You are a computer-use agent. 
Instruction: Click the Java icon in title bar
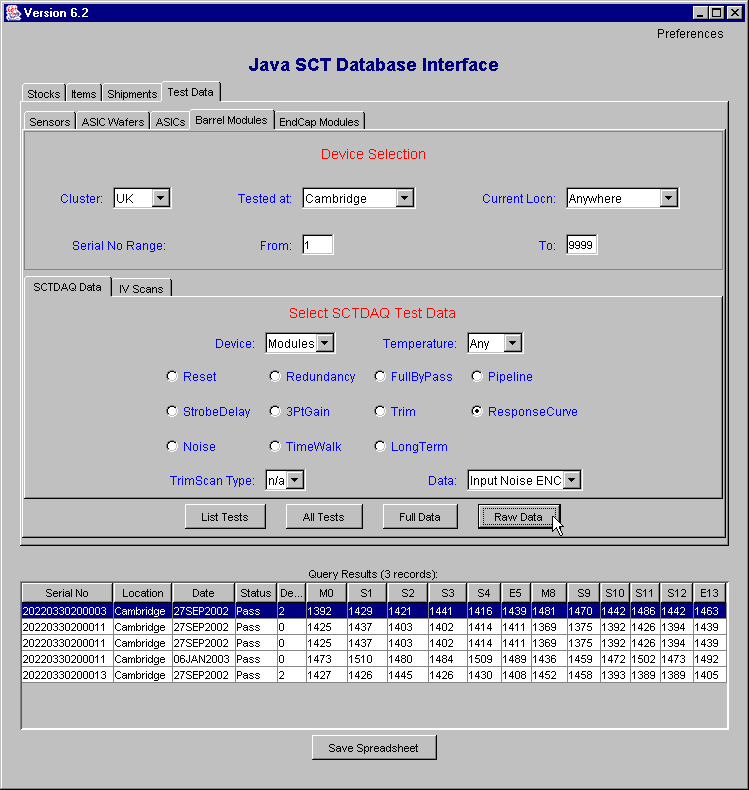pyautogui.click(x=12, y=12)
